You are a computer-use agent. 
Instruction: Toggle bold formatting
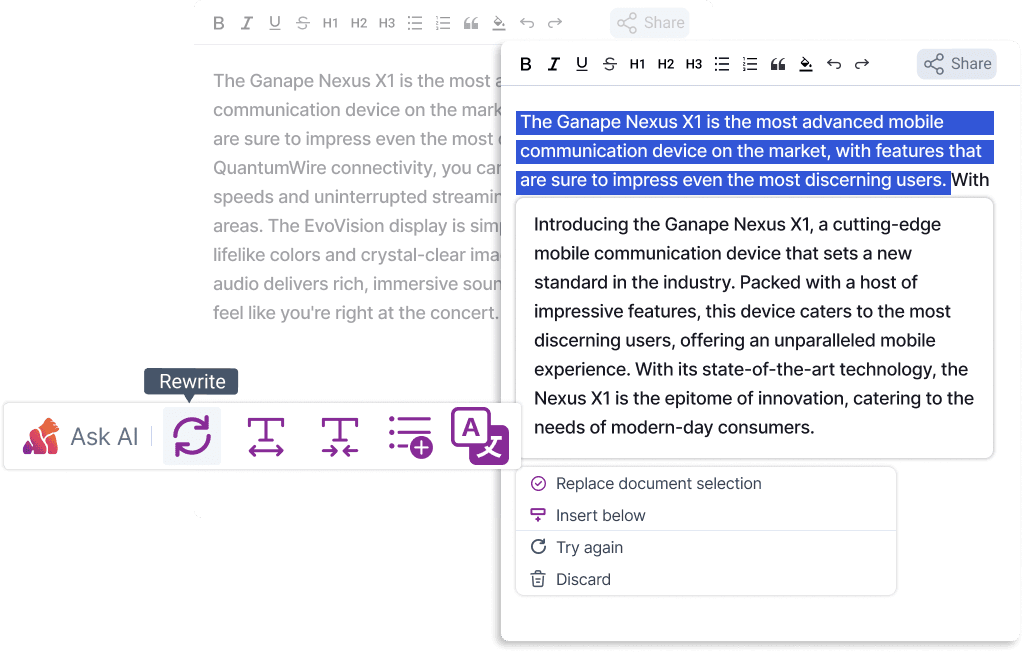[x=526, y=64]
